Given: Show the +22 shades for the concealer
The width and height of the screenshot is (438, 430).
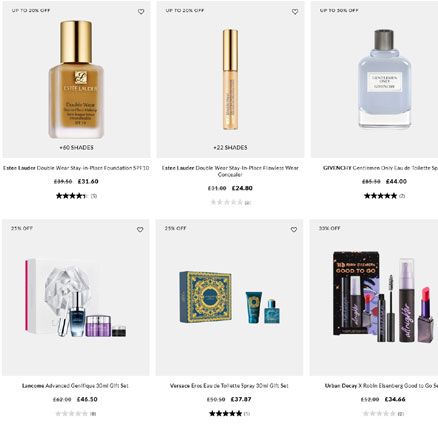Looking at the screenshot, I should point(230,147).
